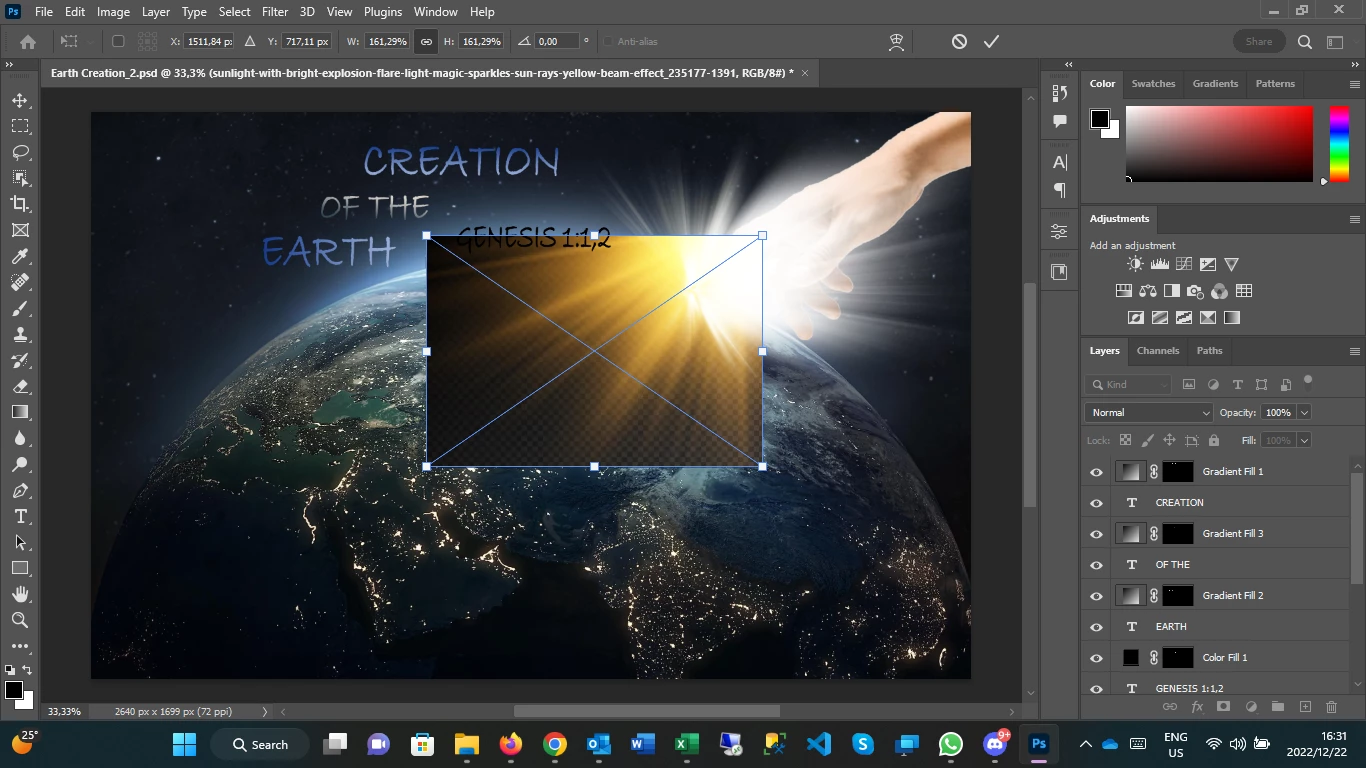Hide the OF THE text layer
Screen dimensions: 1366x768
coord(1097,565)
